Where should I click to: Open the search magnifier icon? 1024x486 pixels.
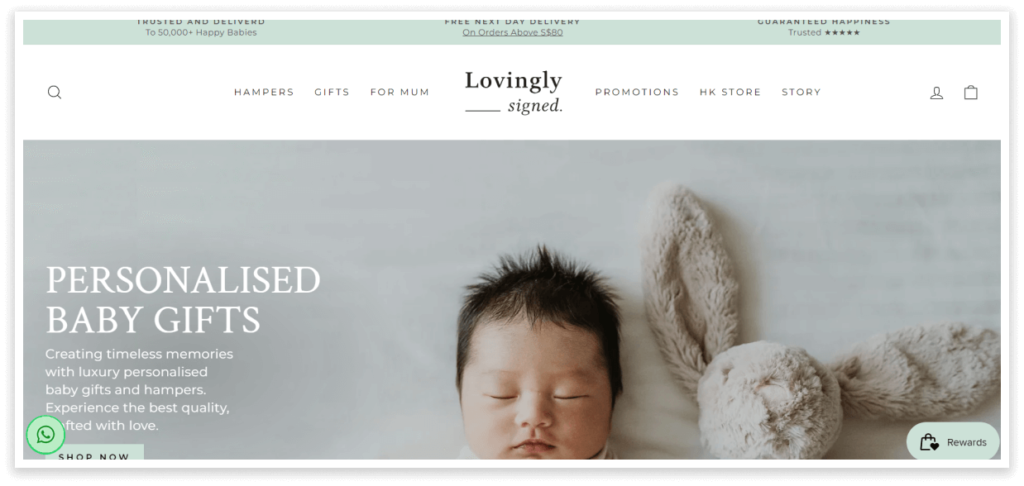click(54, 92)
